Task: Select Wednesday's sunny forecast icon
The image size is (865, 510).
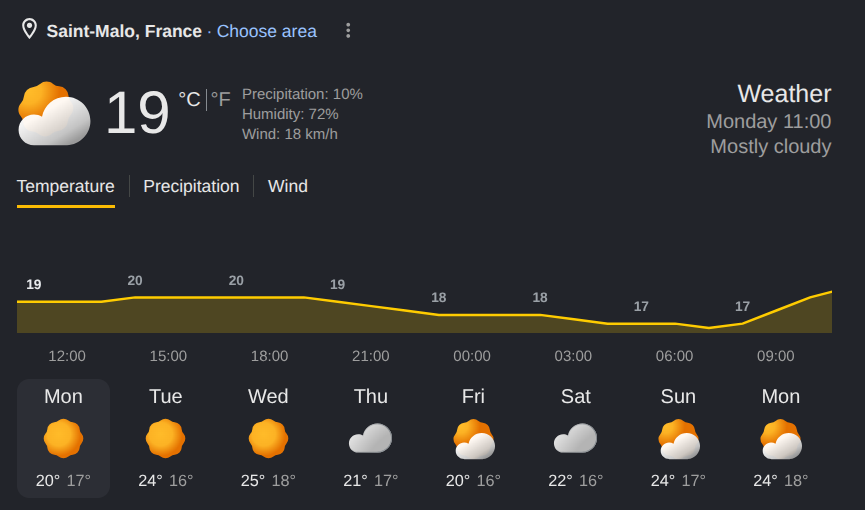Action: coord(268,438)
